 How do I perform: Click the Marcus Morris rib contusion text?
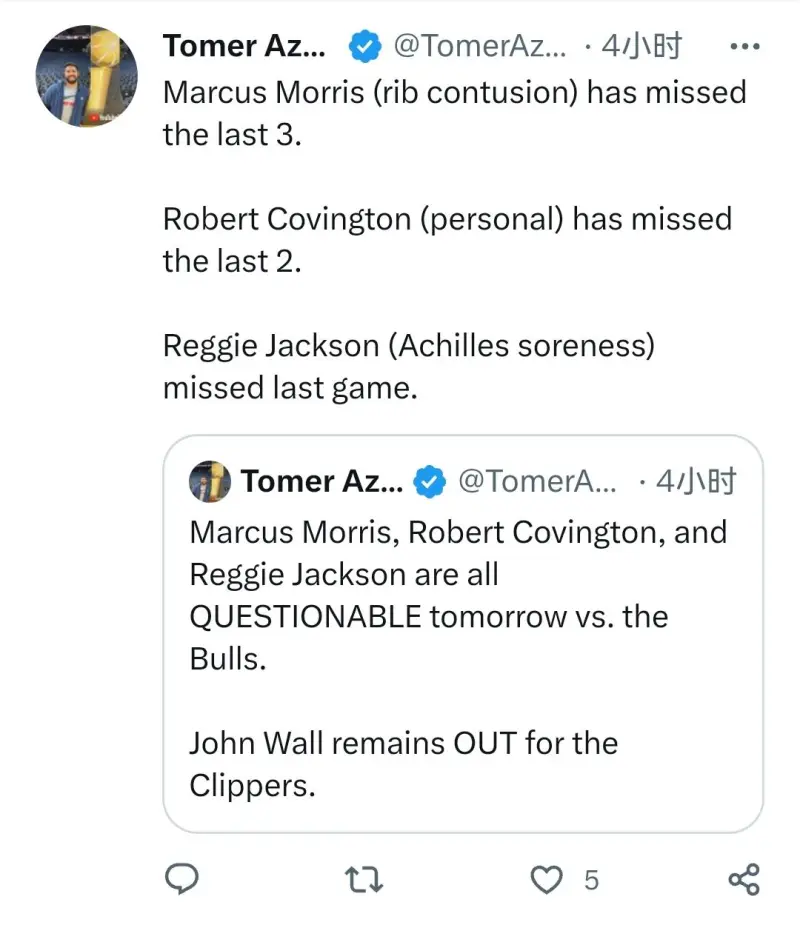coord(455,113)
